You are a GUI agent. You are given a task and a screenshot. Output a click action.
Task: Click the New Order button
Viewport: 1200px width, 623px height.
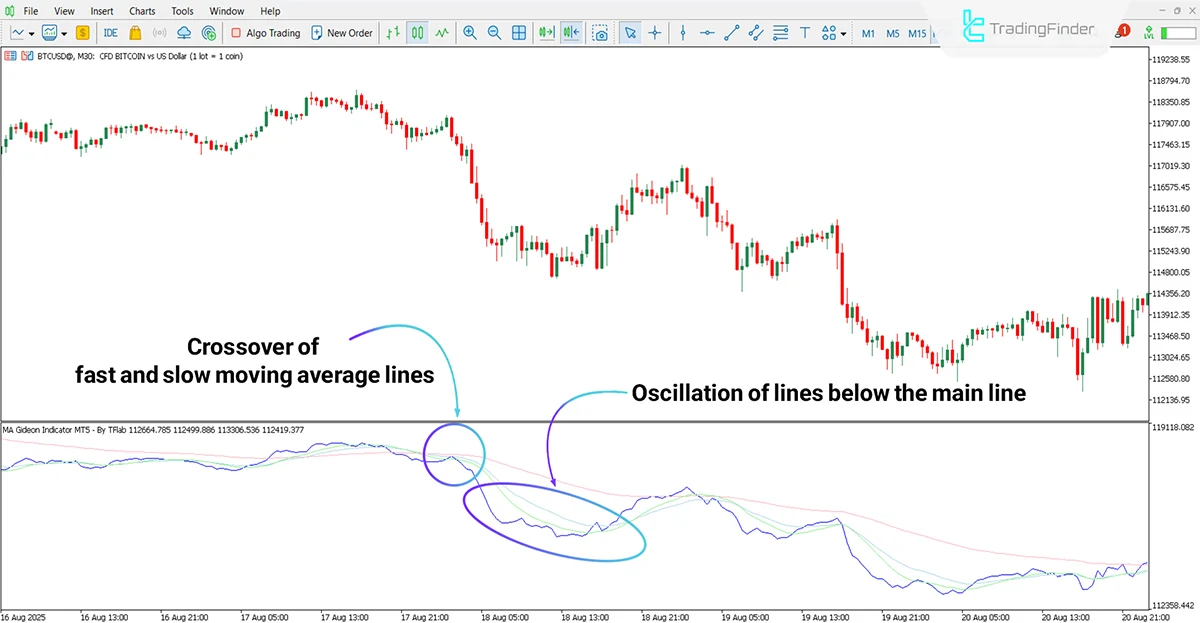coord(342,32)
